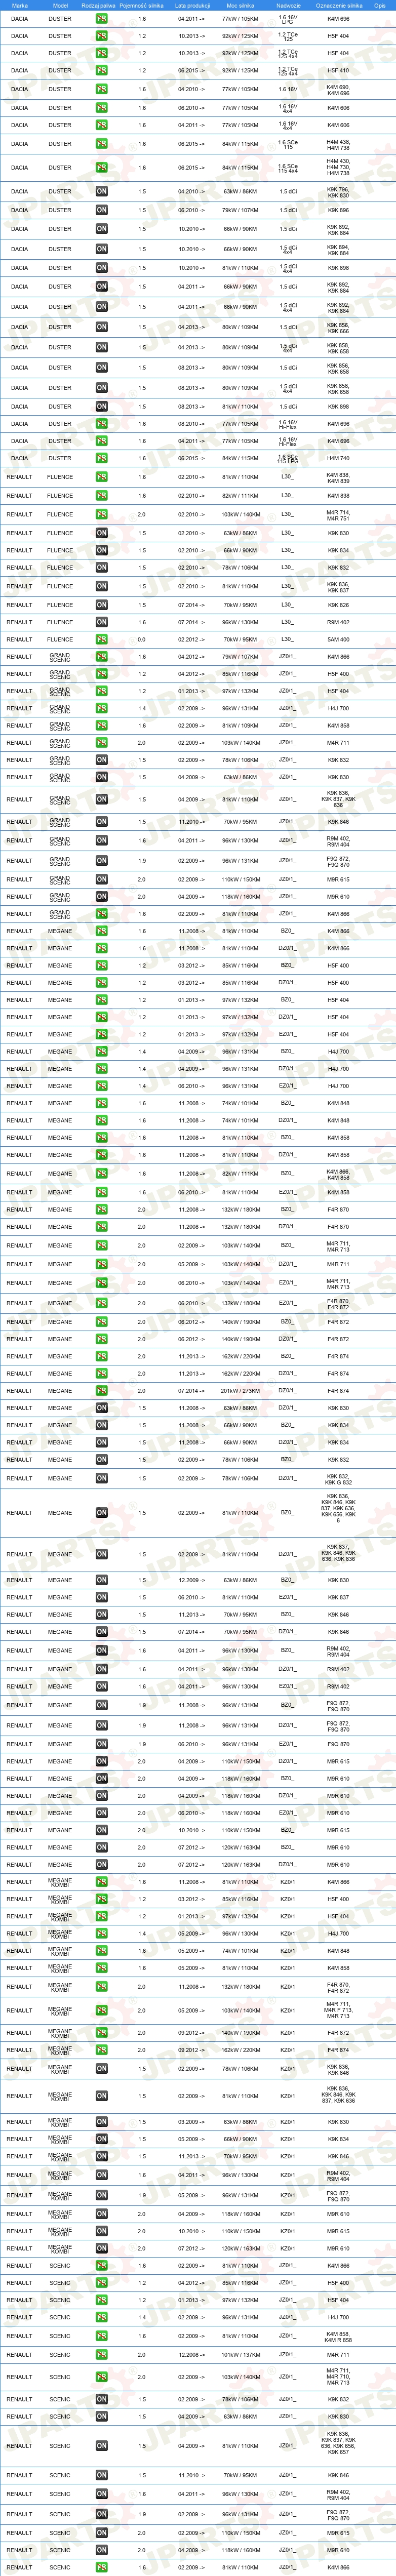
Task: Select the 5AM 400 engine code cell
Action: click(338, 639)
